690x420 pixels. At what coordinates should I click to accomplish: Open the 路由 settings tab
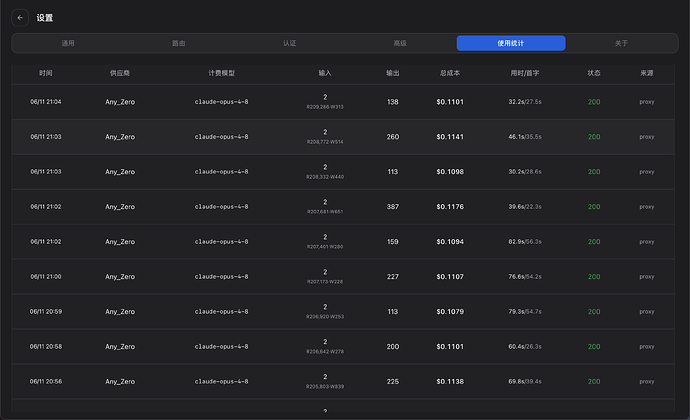179,43
